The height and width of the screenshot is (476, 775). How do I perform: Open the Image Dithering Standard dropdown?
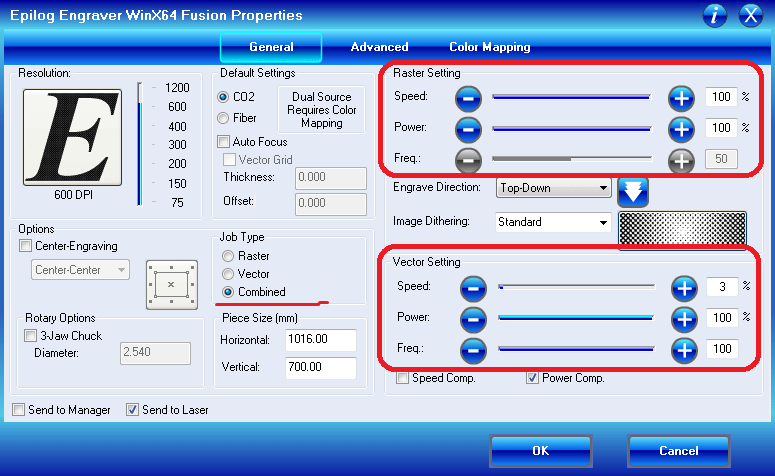[554, 222]
